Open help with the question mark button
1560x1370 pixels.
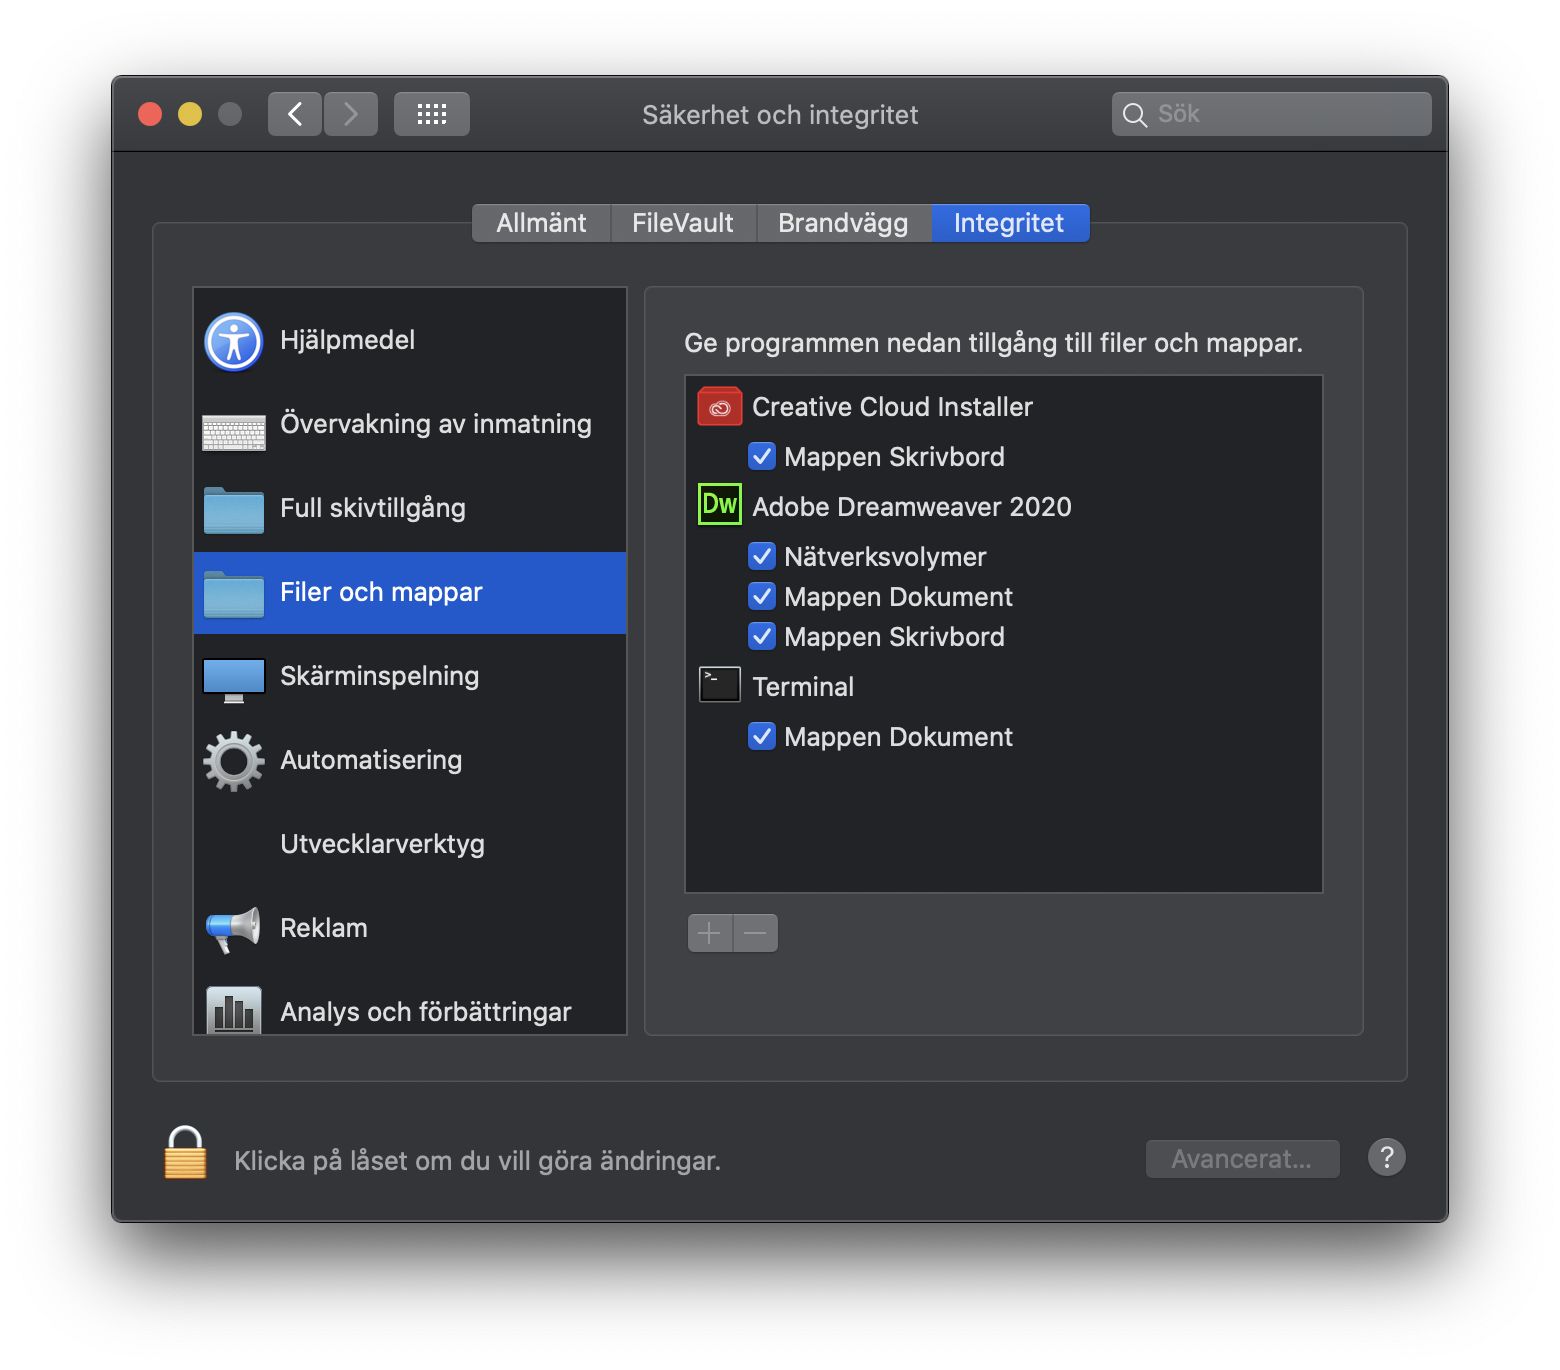point(1387,1158)
